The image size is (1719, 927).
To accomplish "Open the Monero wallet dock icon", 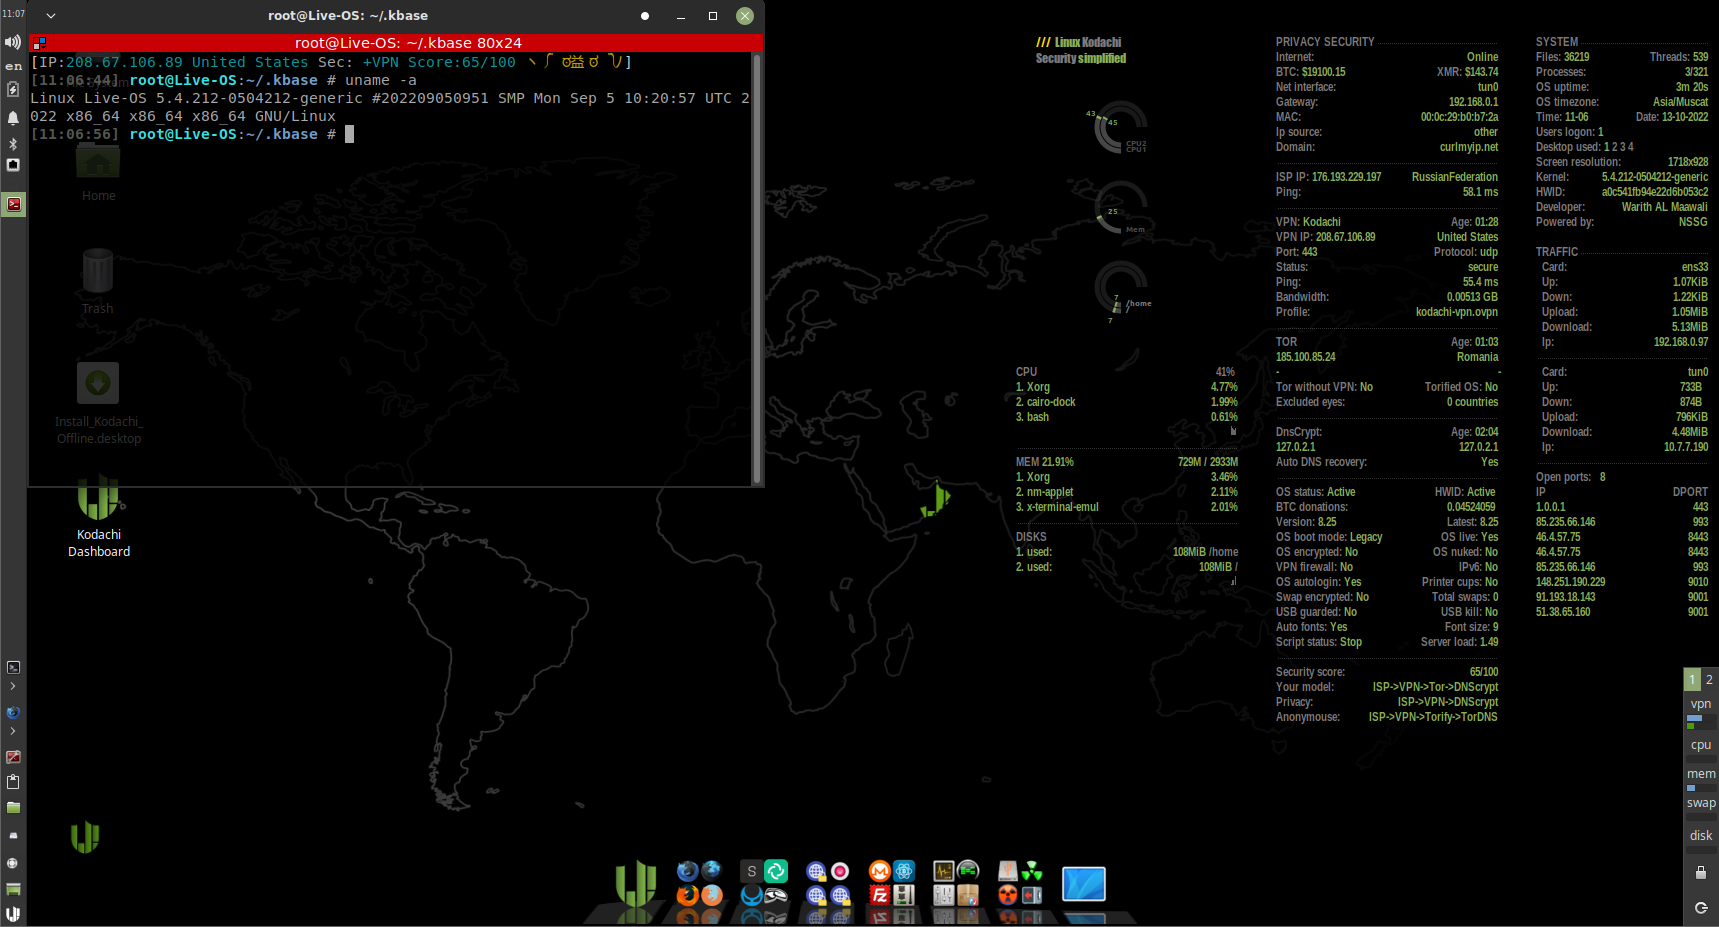I will tap(879, 871).
